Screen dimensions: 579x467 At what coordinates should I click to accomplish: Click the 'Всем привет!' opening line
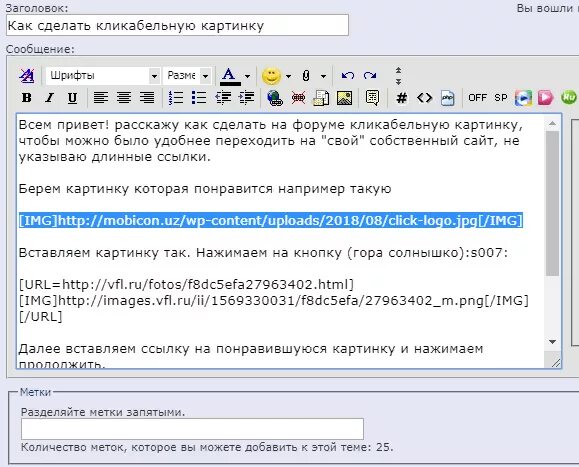click(271, 125)
